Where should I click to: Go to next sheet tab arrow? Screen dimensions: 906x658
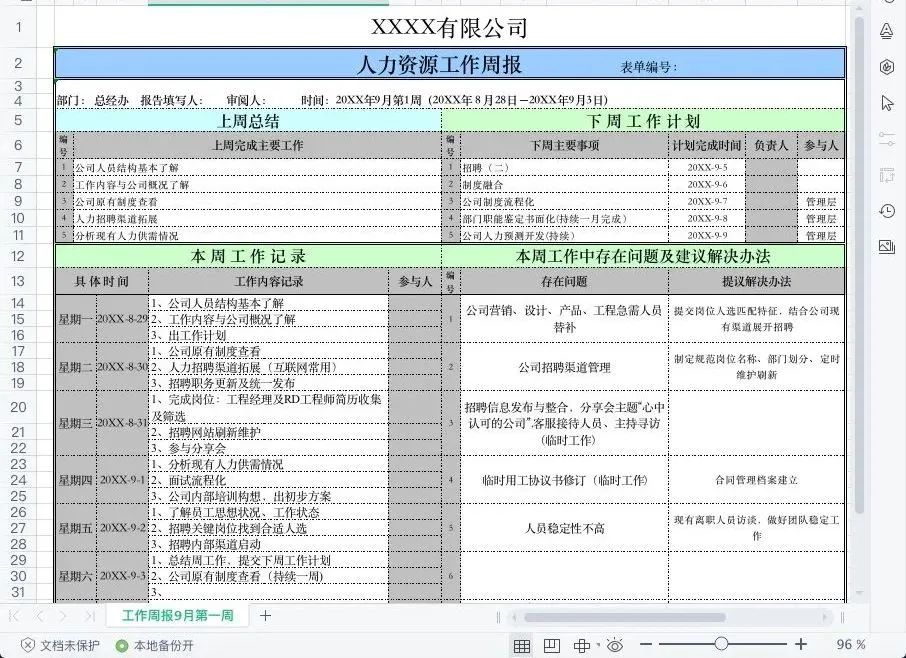(x=64, y=616)
